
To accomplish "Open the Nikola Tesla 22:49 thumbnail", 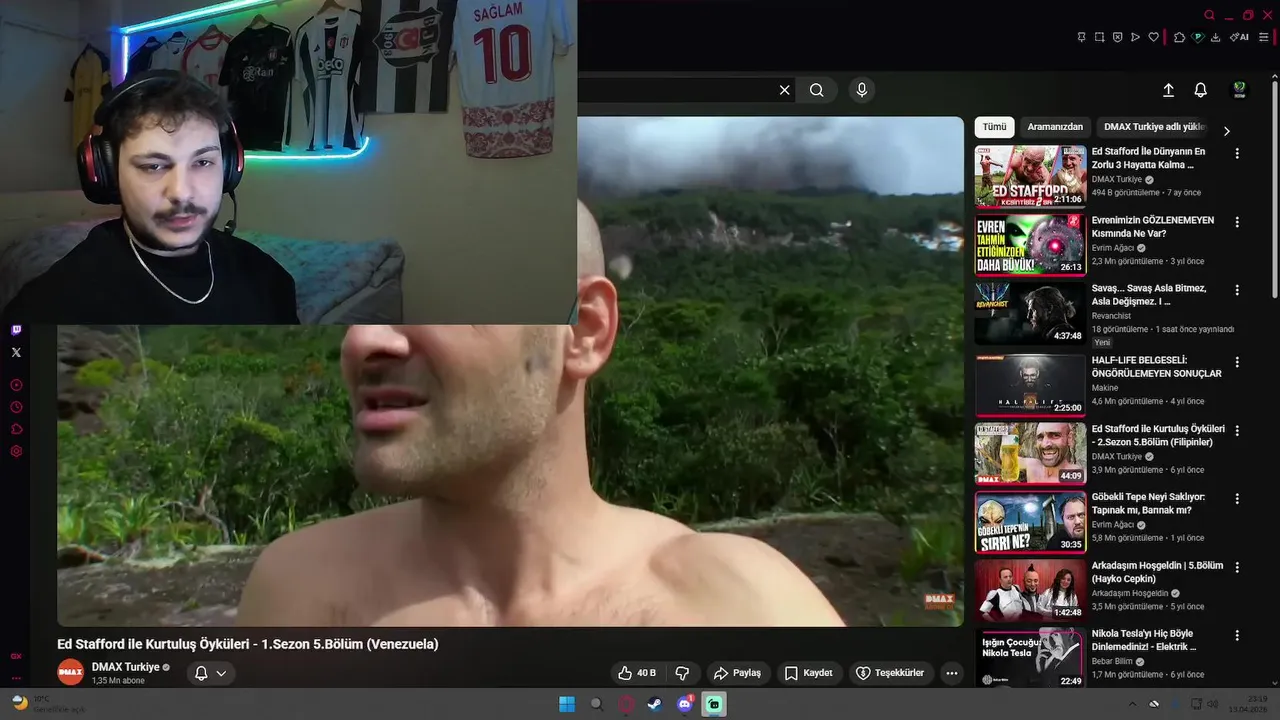I will [1030, 657].
